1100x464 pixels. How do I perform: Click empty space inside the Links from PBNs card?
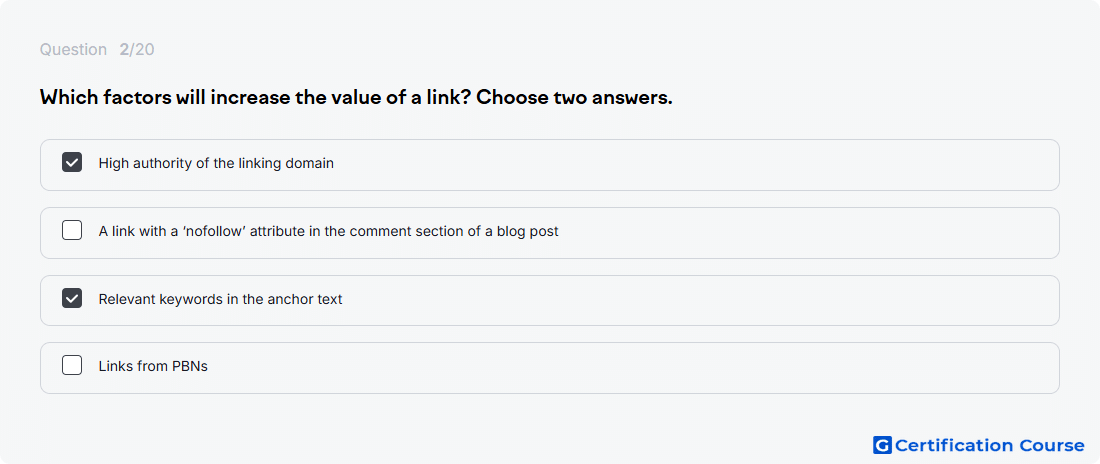[631, 368]
